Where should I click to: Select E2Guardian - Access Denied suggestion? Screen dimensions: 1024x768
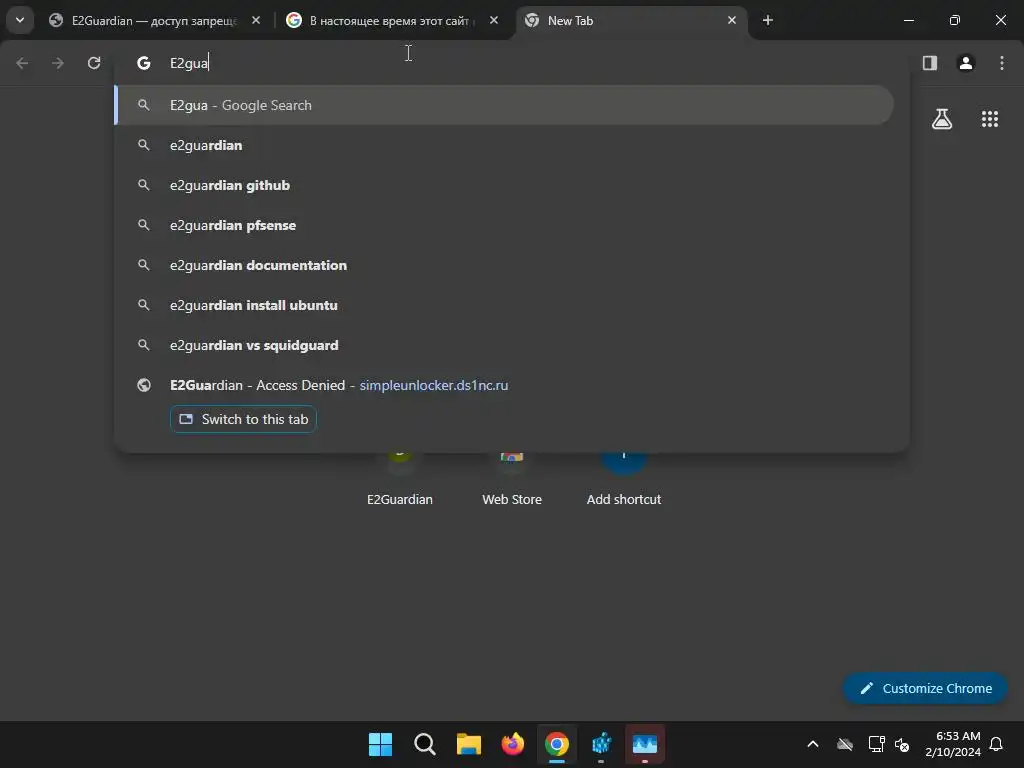coord(504,385)
